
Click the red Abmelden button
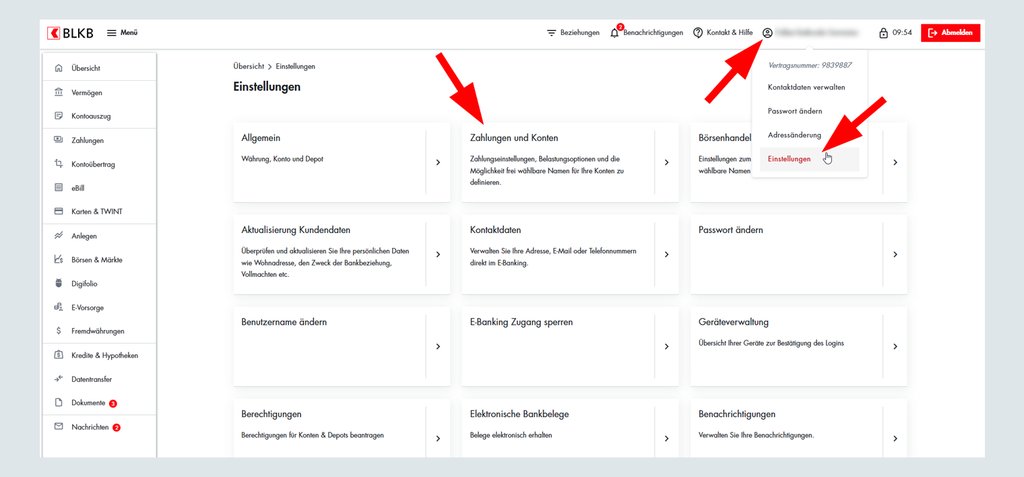point(950,33)
